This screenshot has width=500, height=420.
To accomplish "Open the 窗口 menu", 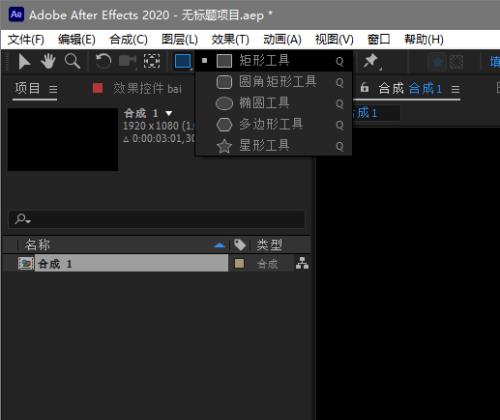I will (379, 40).
